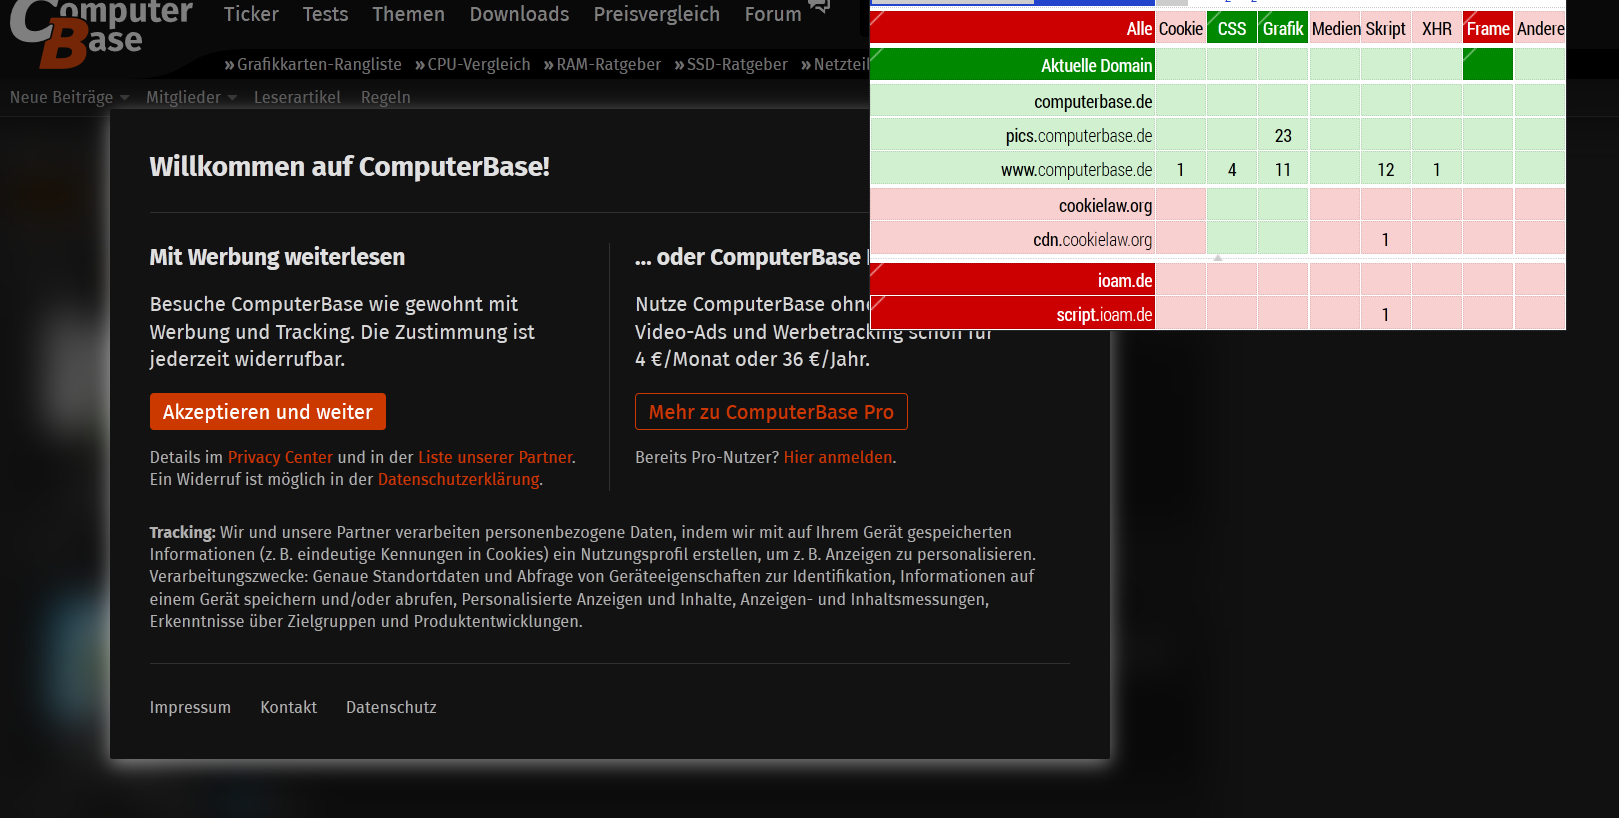Viewport: 1619px width, 818px height.
Task: Open the Leserartikel forum link
Action: (x=297, y=97)
